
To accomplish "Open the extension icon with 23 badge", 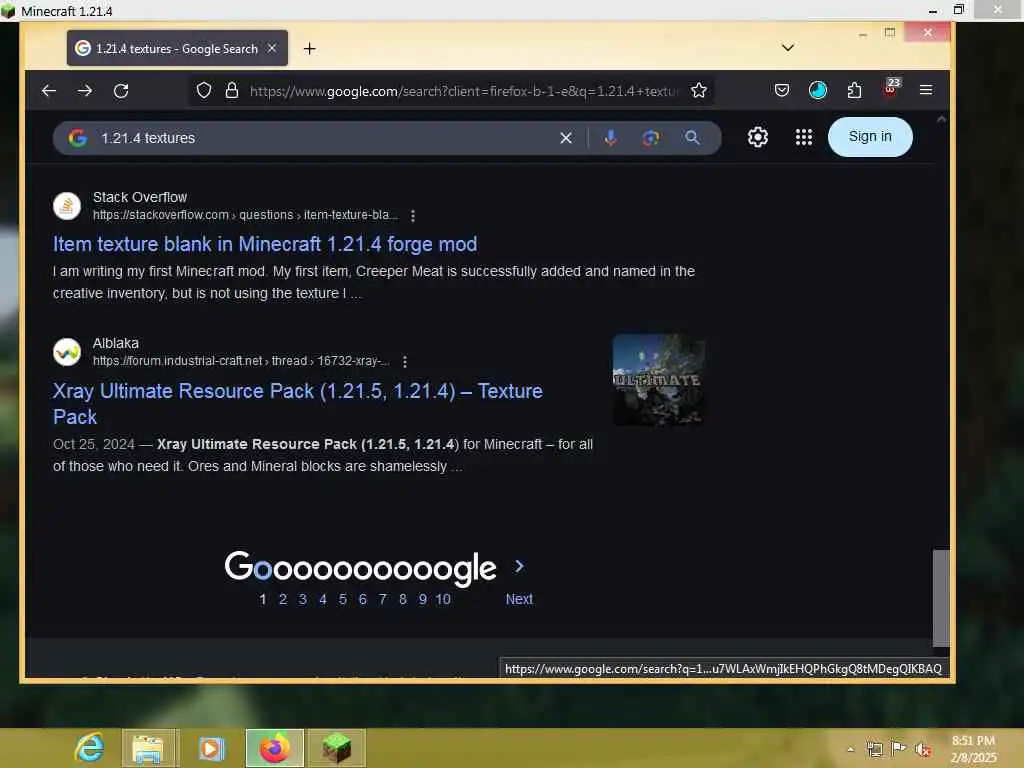I will tap(892, 88).
